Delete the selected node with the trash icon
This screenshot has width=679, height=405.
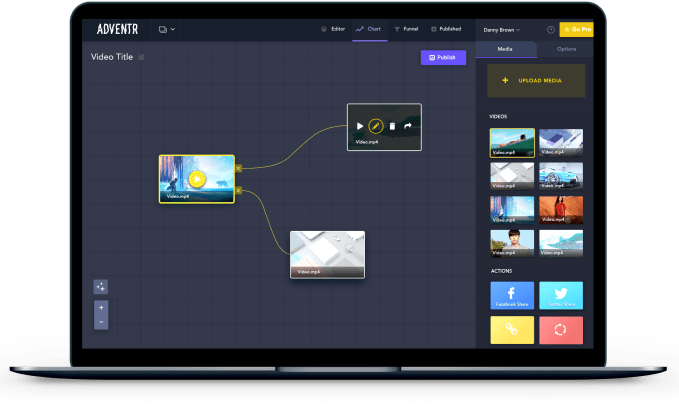(x=392, y=126)
